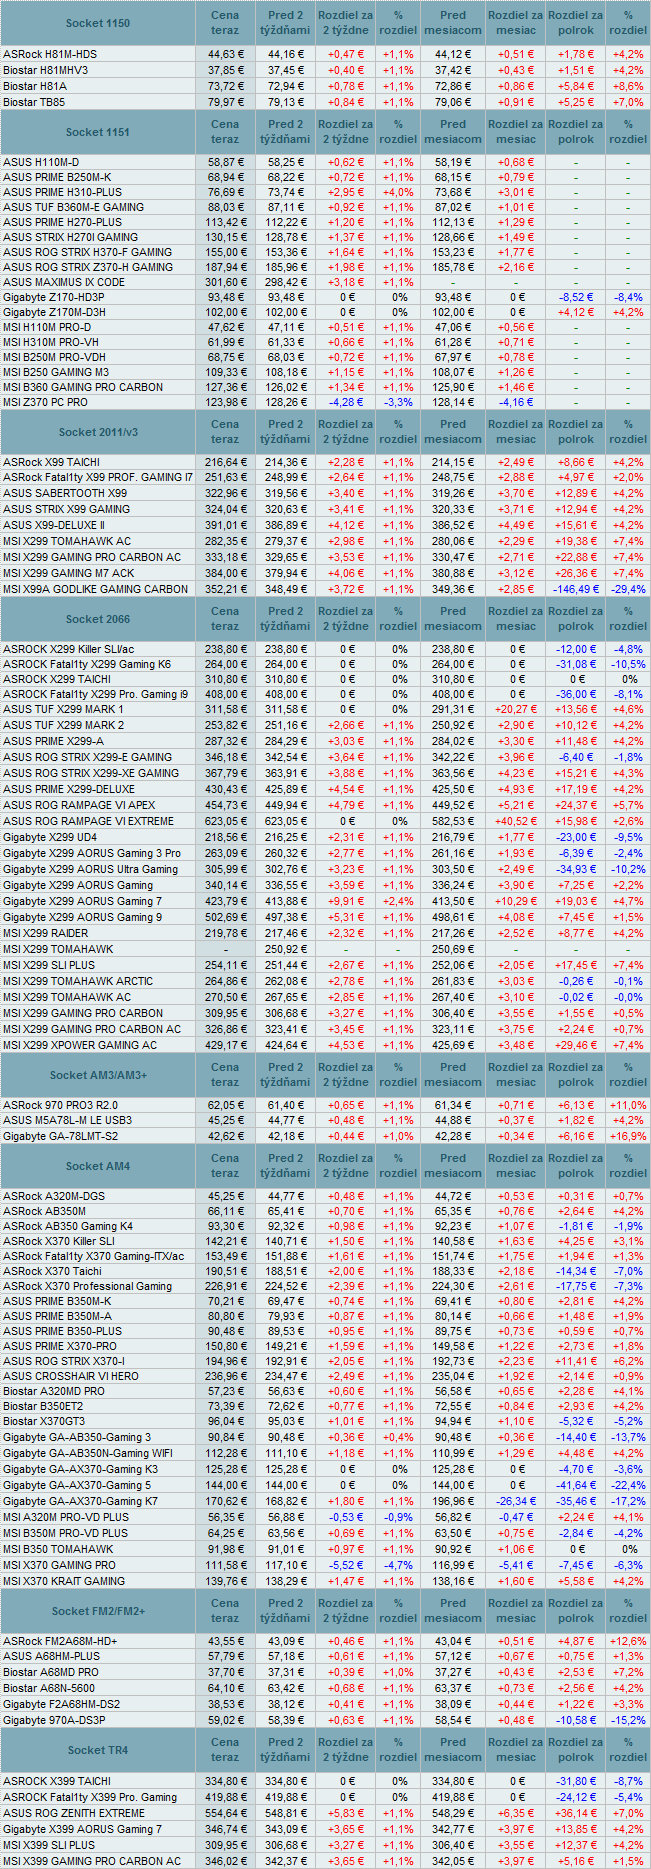Click ASRock X370 Killer SLI product name
Screen dimensions: 651x1869
point(58,1241)
